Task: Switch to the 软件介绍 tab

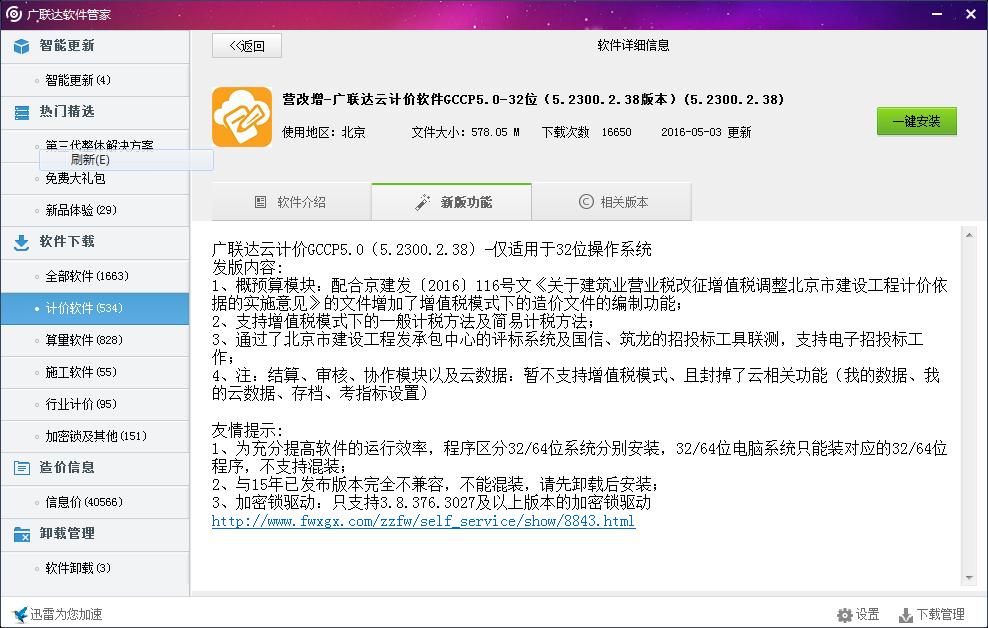Action: (291, 202)
